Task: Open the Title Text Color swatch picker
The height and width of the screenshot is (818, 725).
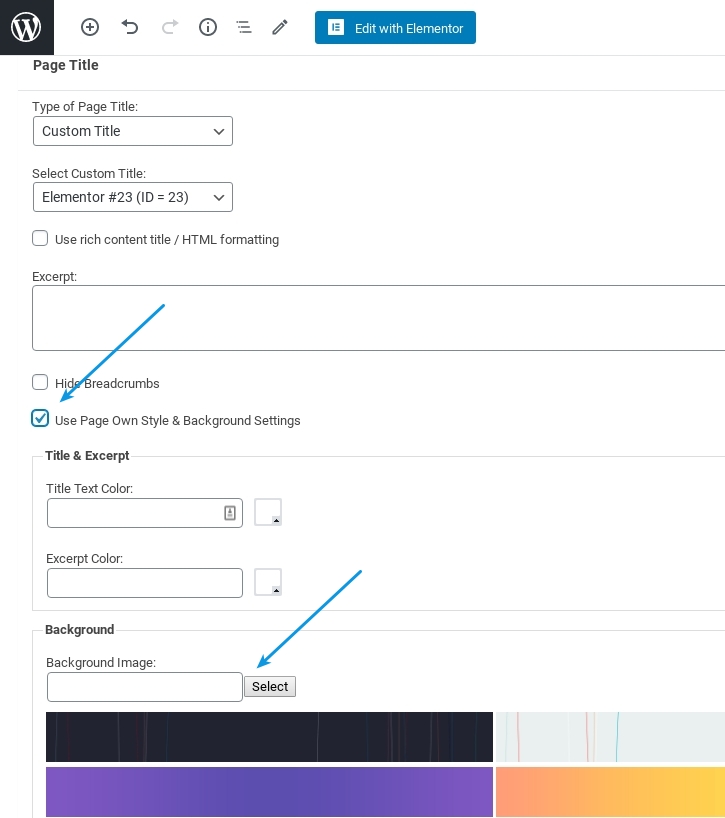Action: click(268, 512)
